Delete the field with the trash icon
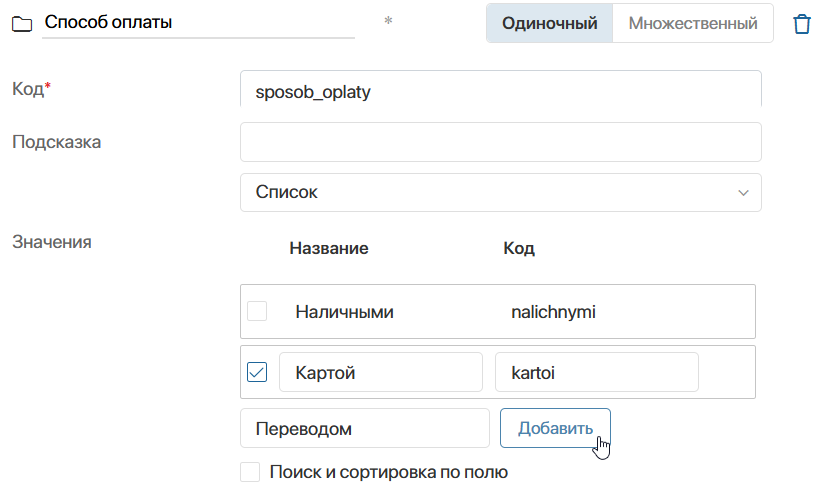This screenshot has height=491, width=819. coord(802,24)
